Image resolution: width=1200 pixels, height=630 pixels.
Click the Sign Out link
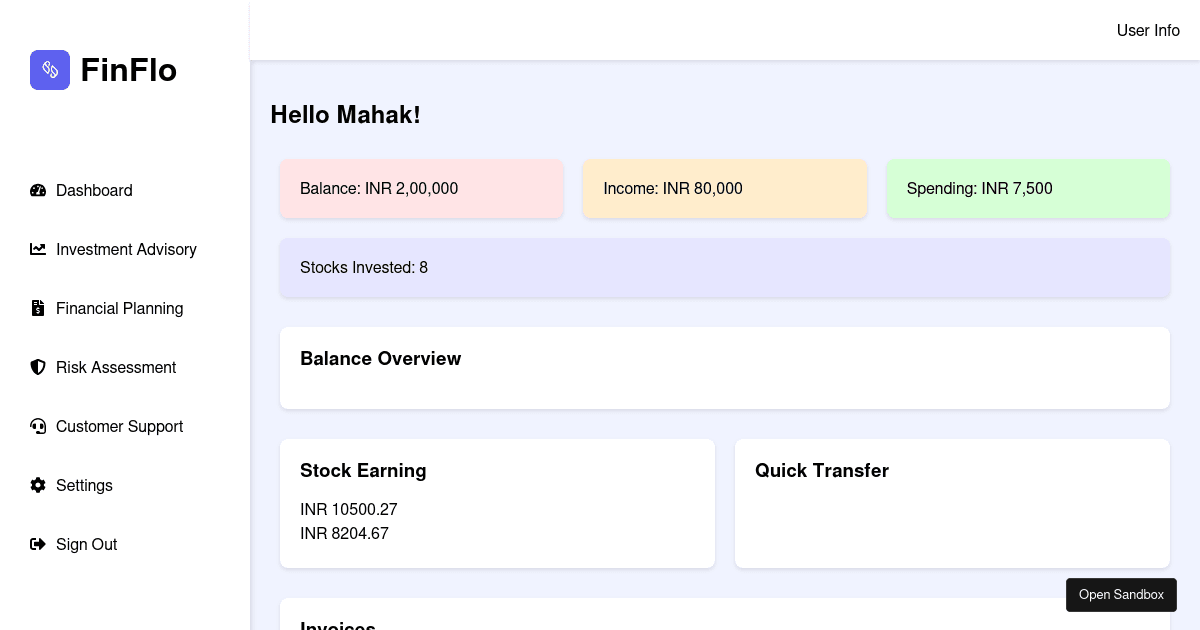click(87, 545)
